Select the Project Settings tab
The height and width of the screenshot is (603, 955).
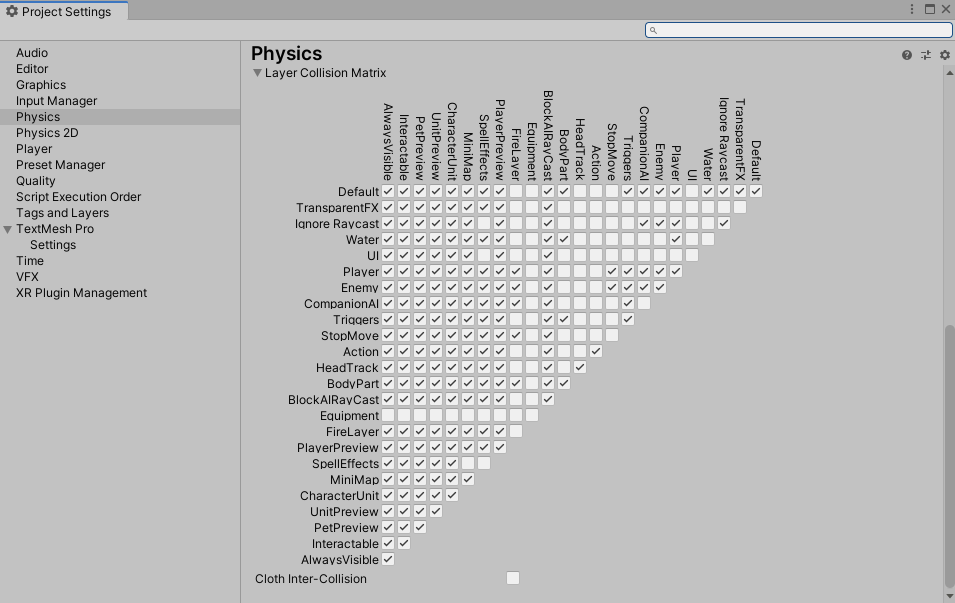[x=64, y=12]
